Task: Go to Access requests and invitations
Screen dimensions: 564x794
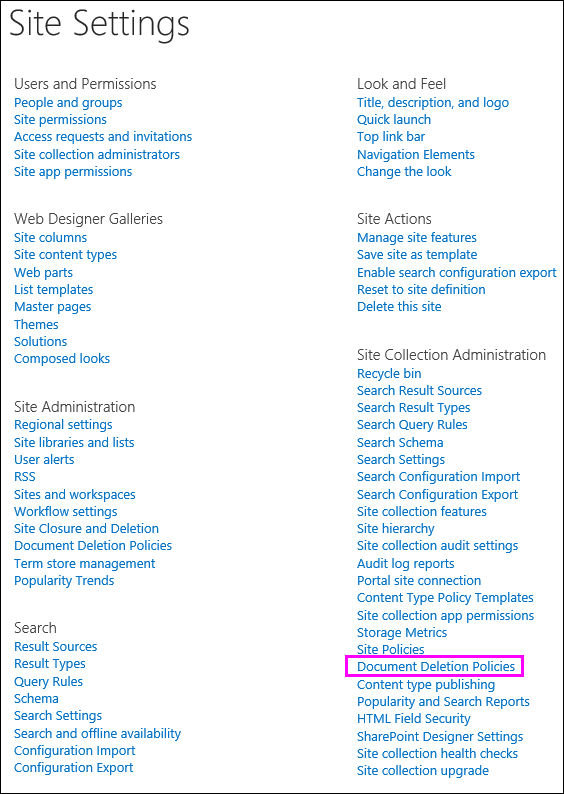Action: (x=103, y=137)
